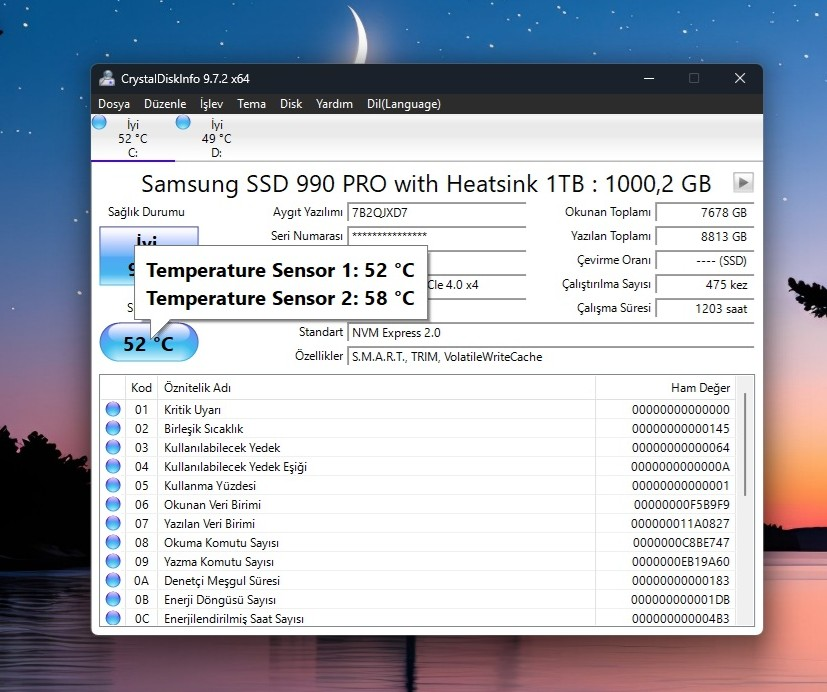Image resolution: width=827 pixels, height=692 pixels.
Task: Click the Yazılan Toplamı value 8813 GB
Action: click(x=705, y=237)
